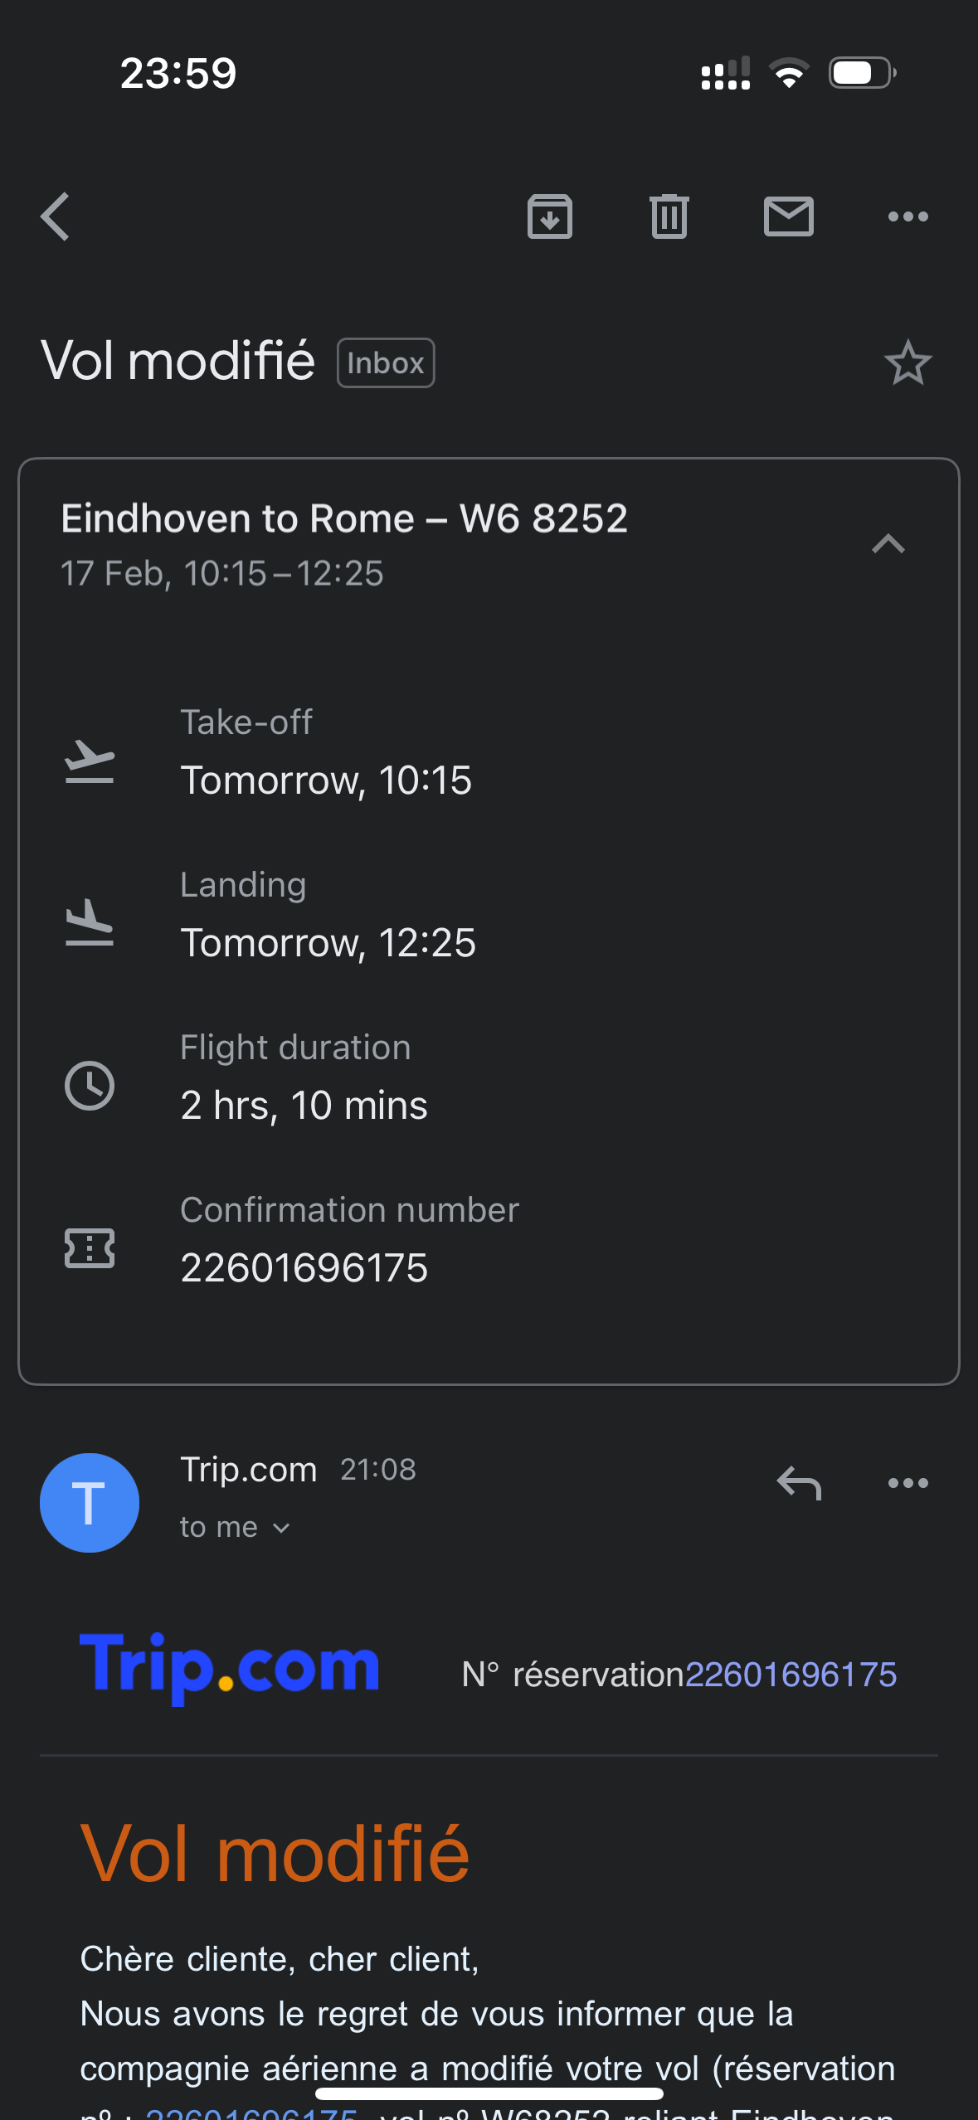Delete the email with trash icon
The image size is (978, 2120).
point(669,217)
